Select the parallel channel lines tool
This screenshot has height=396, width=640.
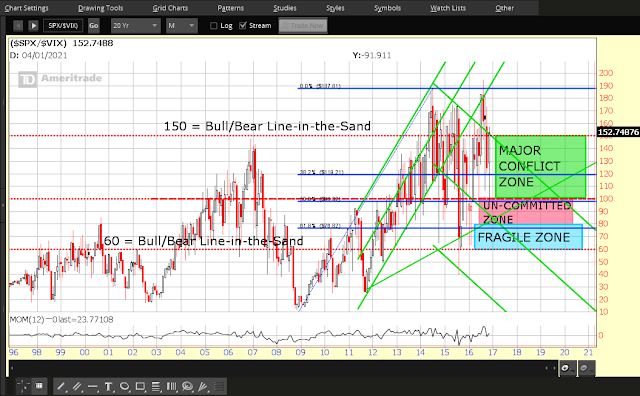[x=77, y=386]
